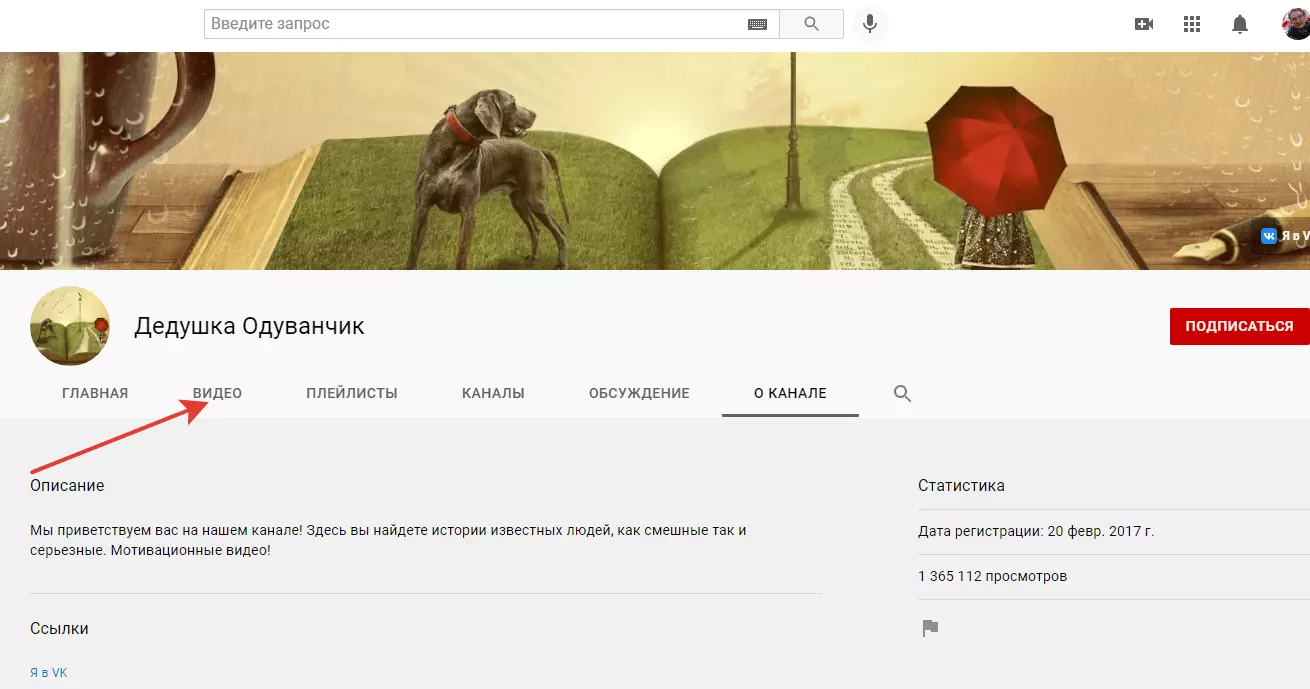The height and width of the screenshot is (689, 1310).
Task: Open the Я в VK link
Action: click(49, 673)
